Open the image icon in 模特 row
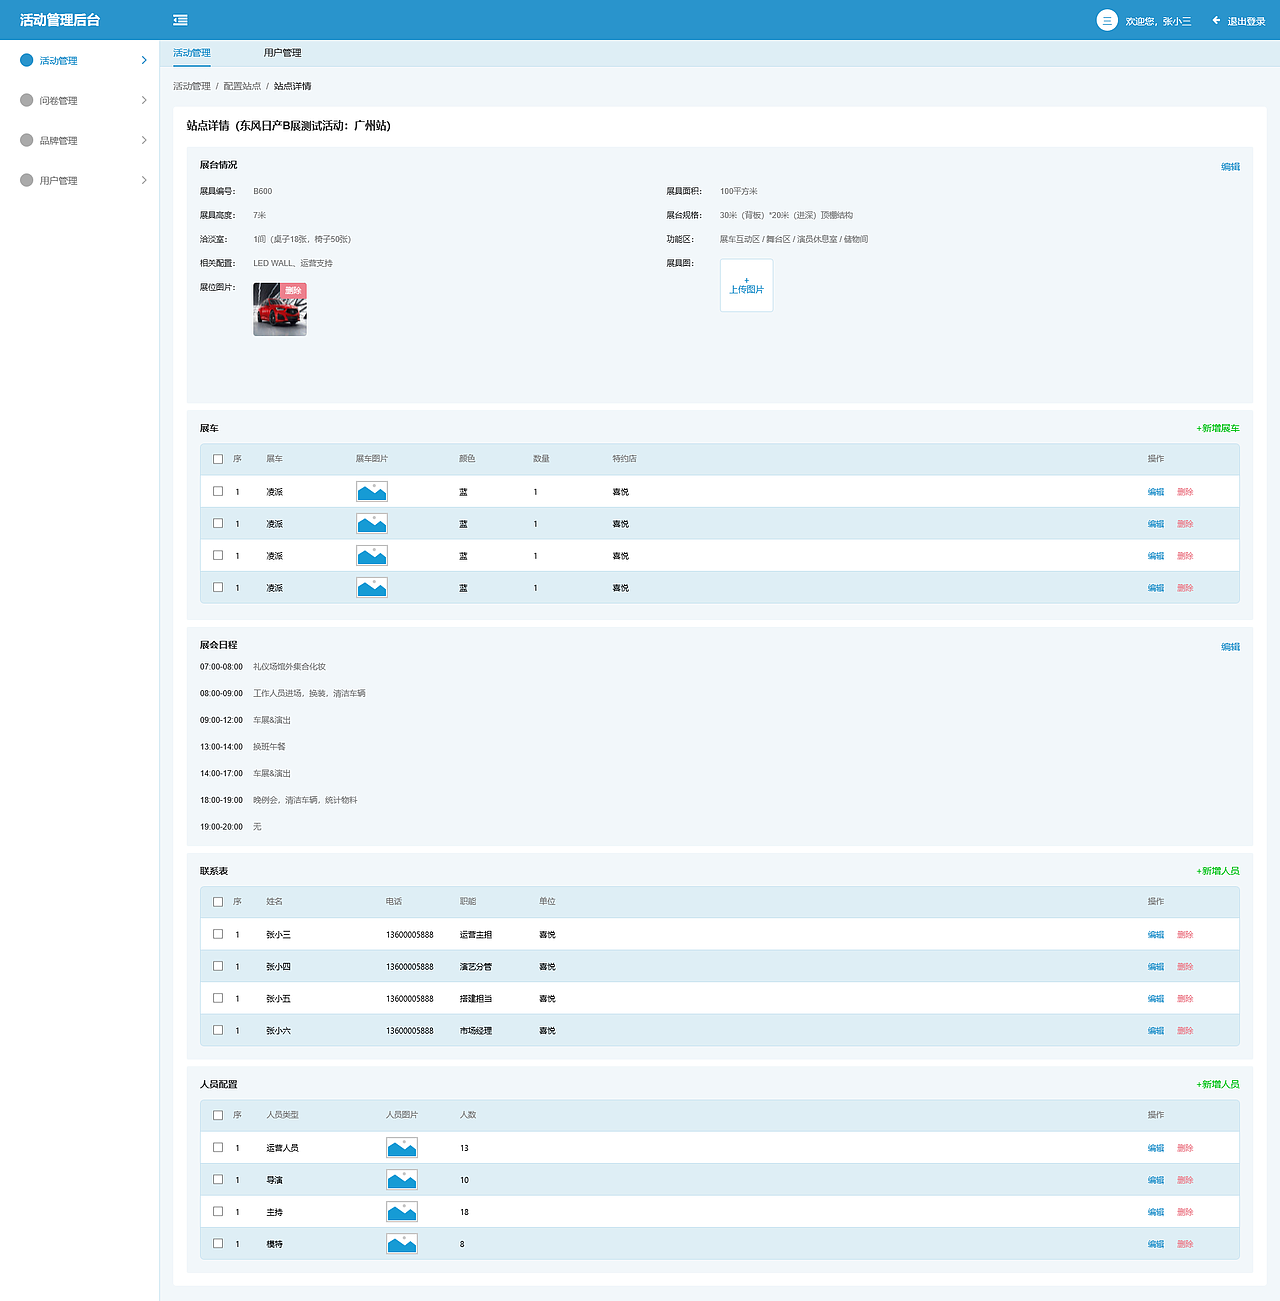The image size is (1280, 1301). tap(402, 1244)
